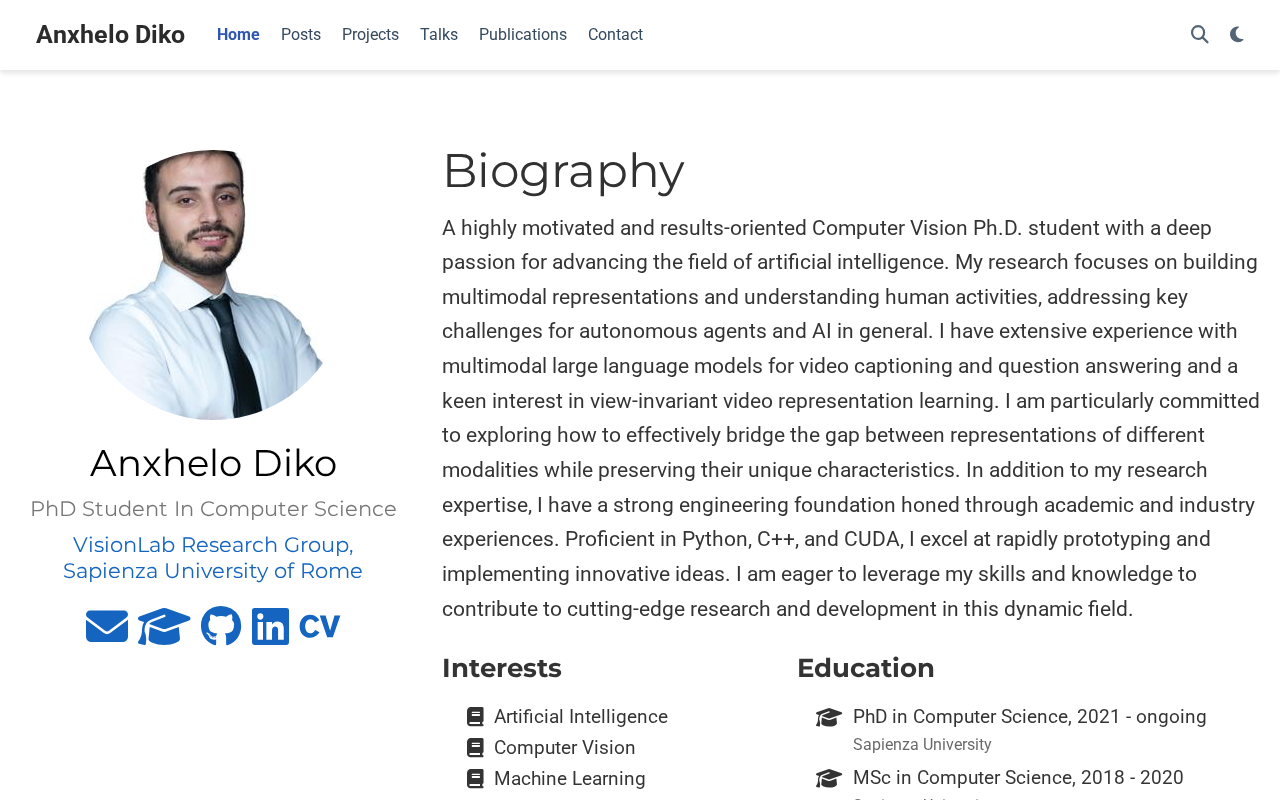Image resolution: width=1280 pixels, height=800 pixels.
Task: Open Google Scholar graduation cap icon
Action: pos(164,627)
